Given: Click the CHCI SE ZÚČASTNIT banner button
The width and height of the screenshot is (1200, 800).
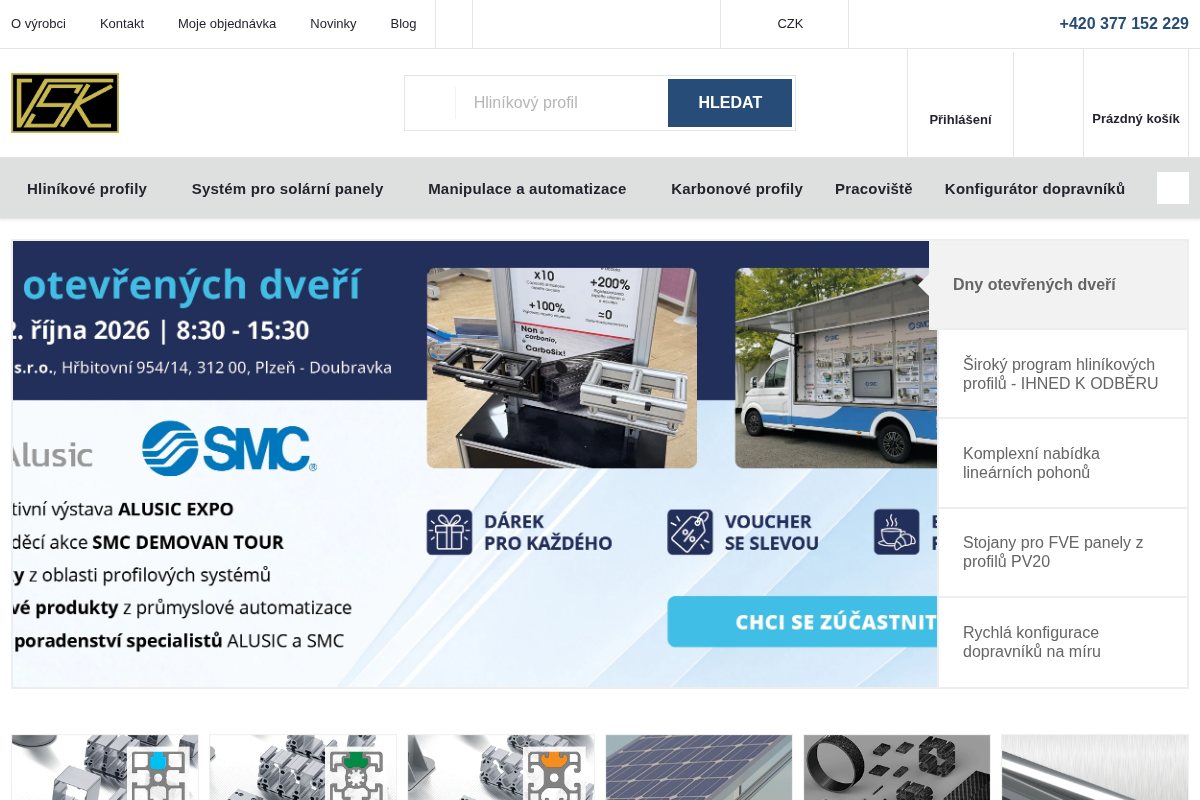Looking at the screenshot, I should tap(803, 622).
